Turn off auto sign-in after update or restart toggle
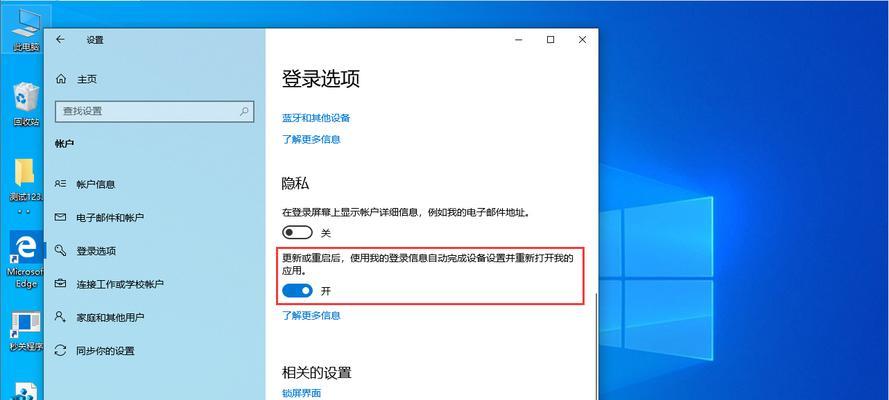This screenshot has height=400, width=889. pos(298,291)
